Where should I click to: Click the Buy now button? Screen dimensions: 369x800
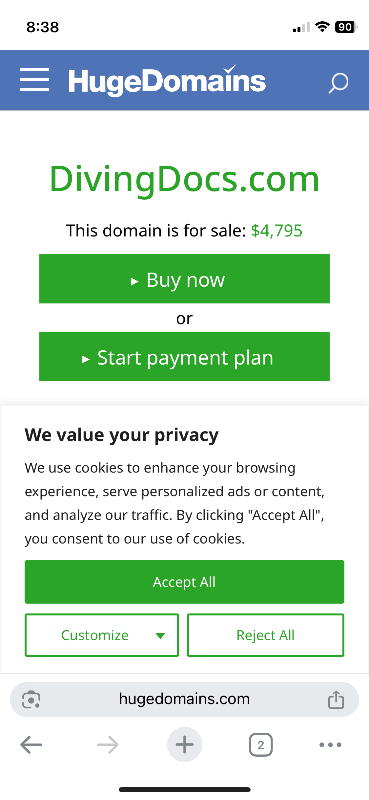(x=184, y=279)
